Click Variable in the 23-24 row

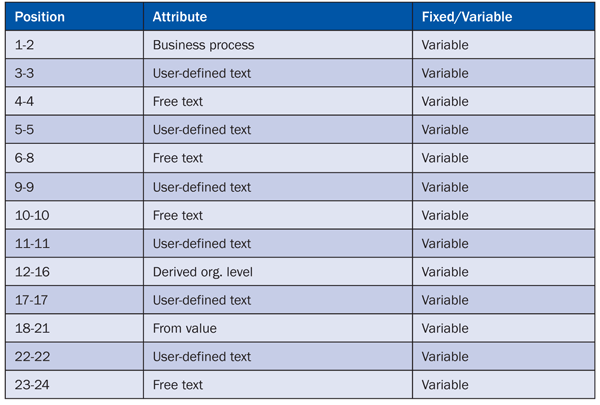click(x=445, y=385)
